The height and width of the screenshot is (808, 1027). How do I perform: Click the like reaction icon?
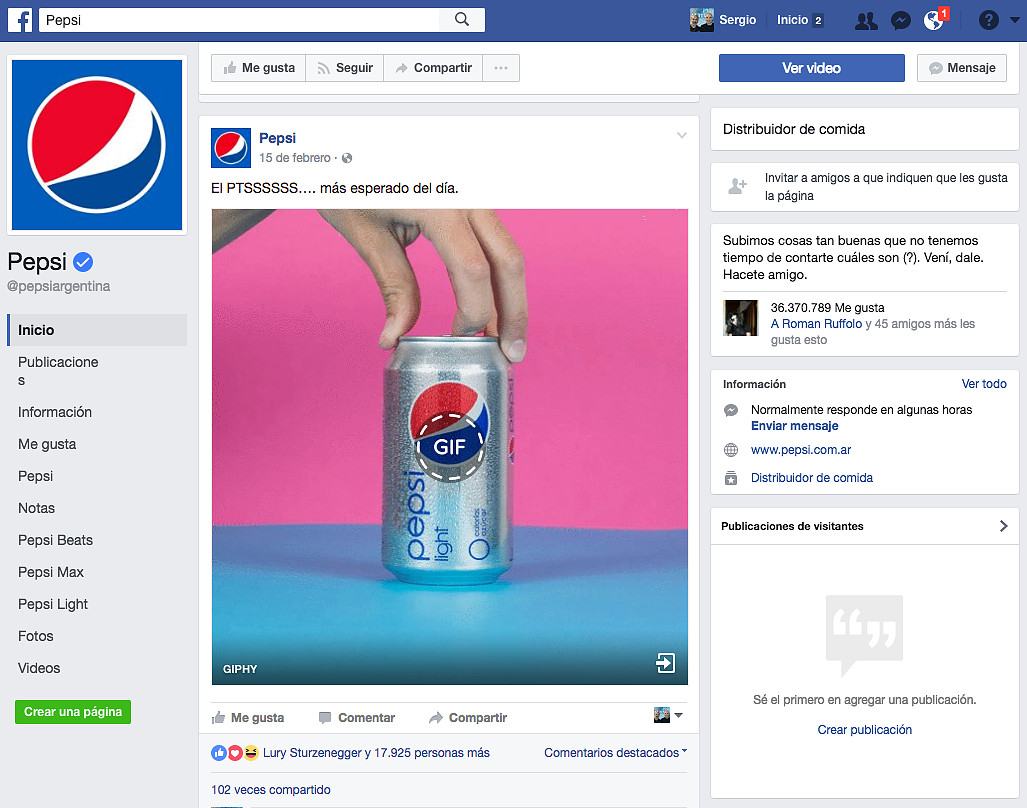[219, 753]
